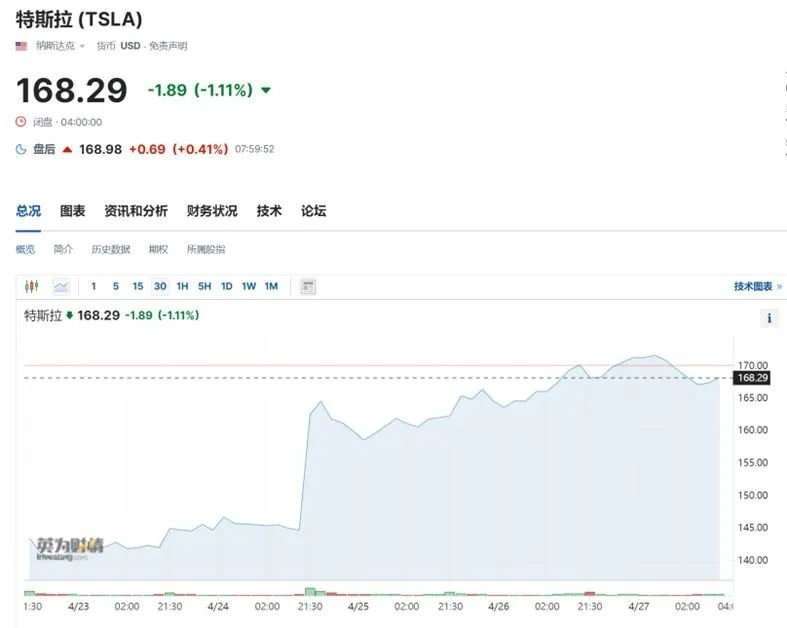Screen dimensions: 787x628
Task: Click the green down-arrow price indicator
Action: point(266,90)
